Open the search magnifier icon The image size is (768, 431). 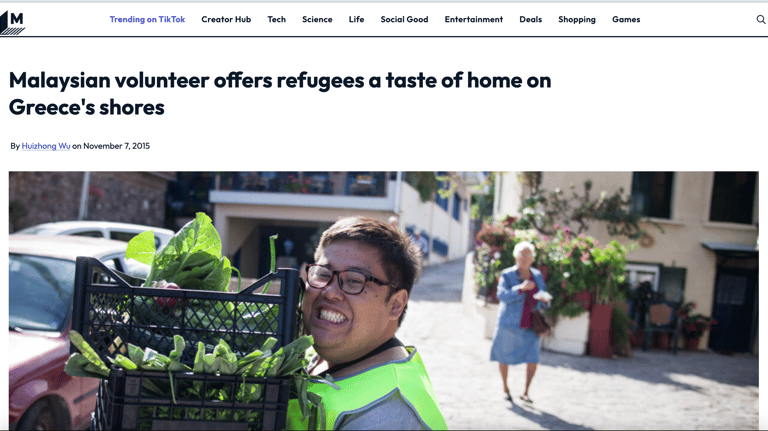761,20
